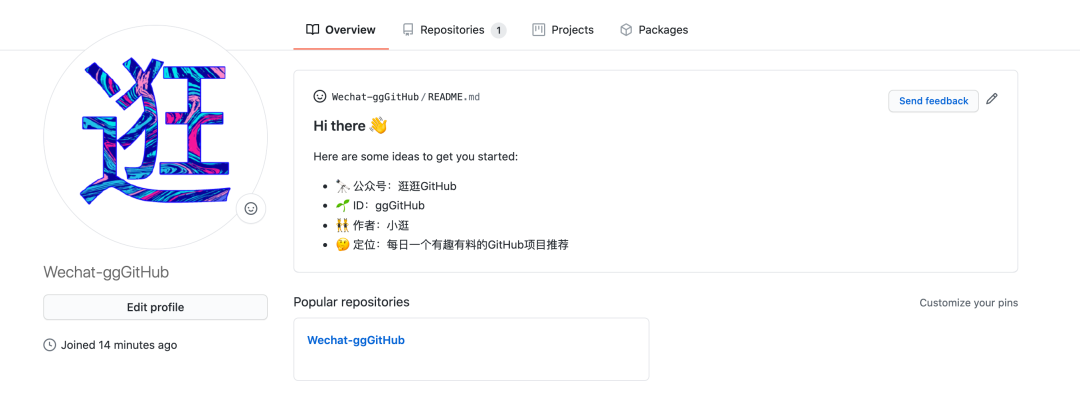
Task: Click the pencil icon to edit README
Action: [991, 99]
